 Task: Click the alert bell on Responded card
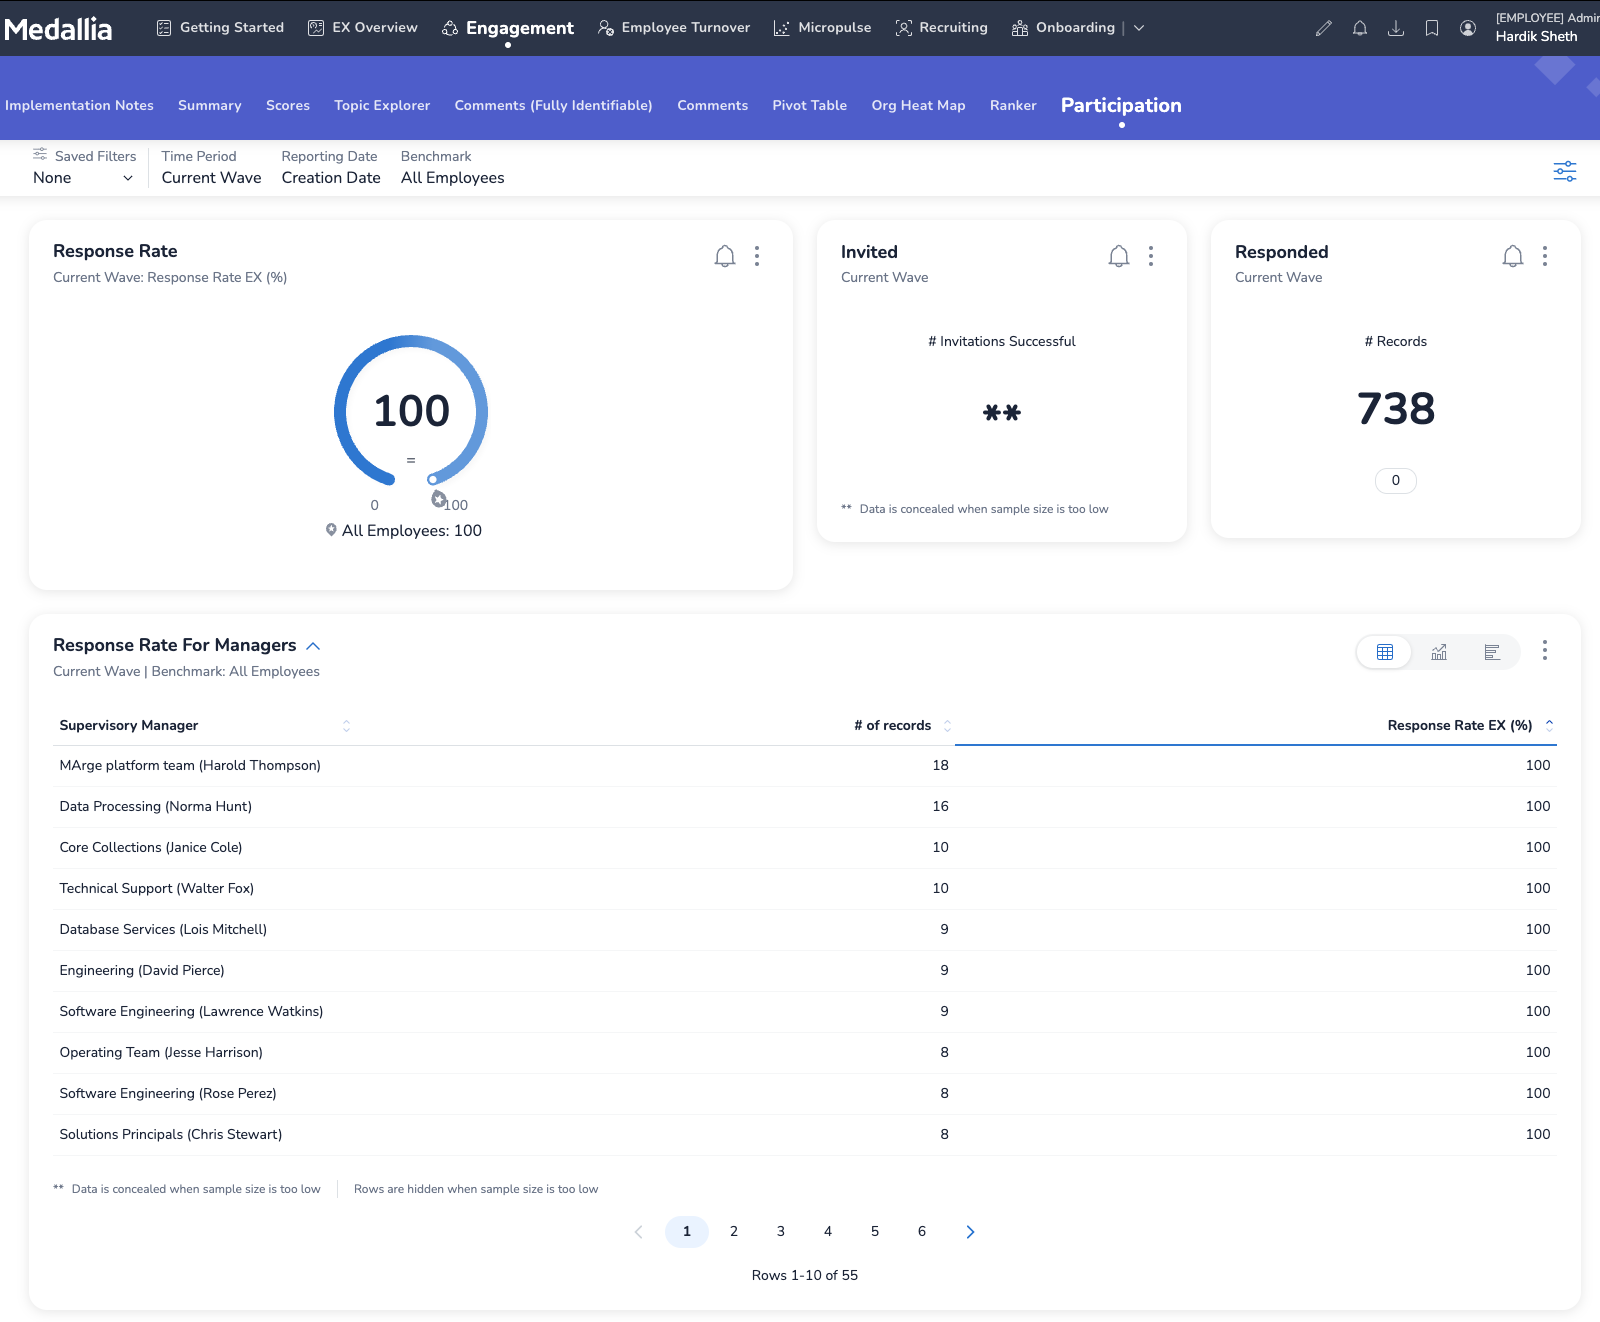1512,257
